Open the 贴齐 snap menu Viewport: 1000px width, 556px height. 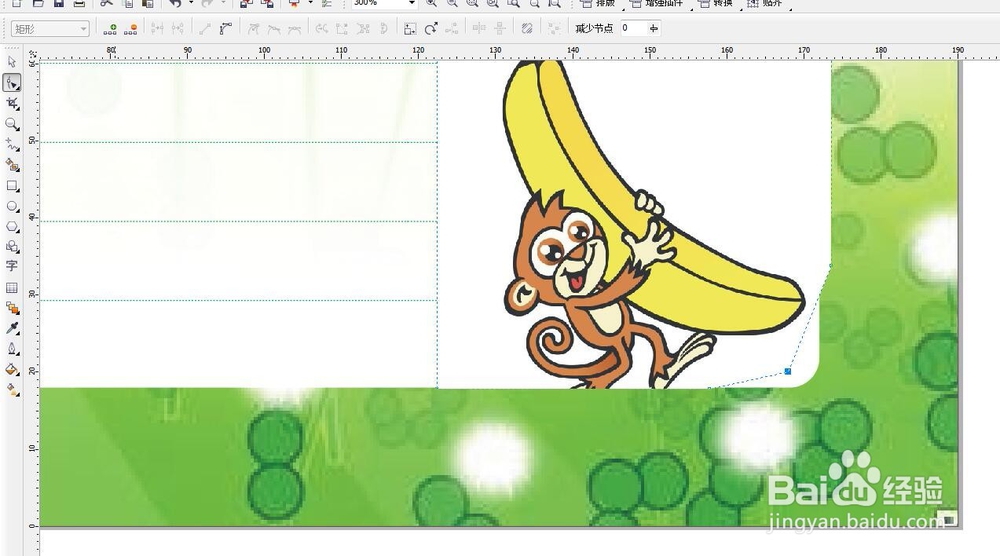click(x=765, y=3)
